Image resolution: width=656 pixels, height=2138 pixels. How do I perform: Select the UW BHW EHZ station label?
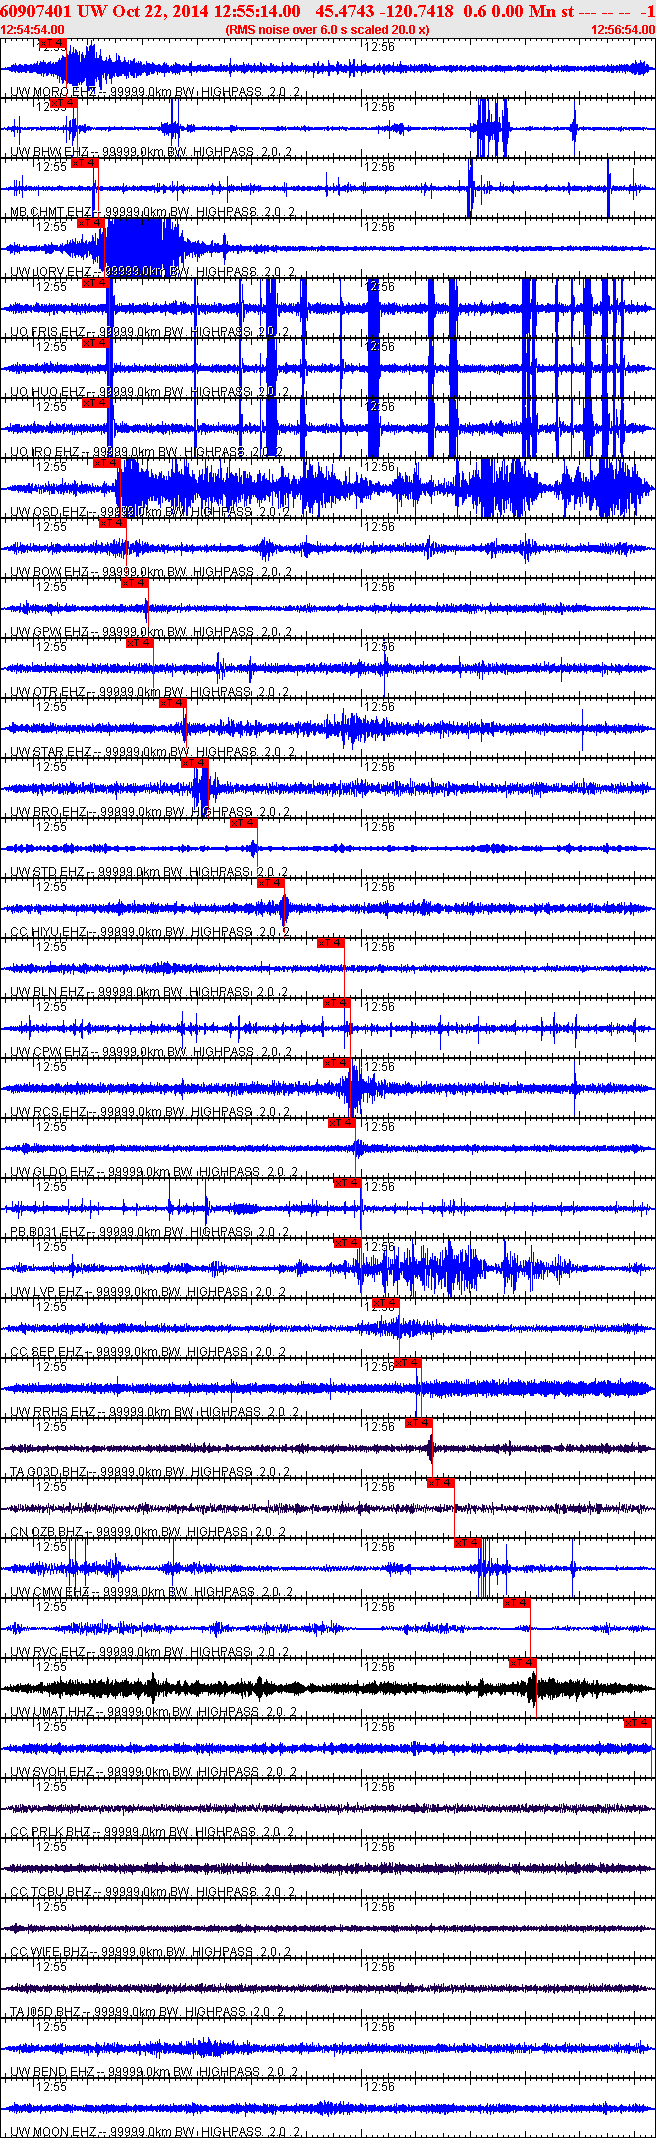(x=50, y=152)
